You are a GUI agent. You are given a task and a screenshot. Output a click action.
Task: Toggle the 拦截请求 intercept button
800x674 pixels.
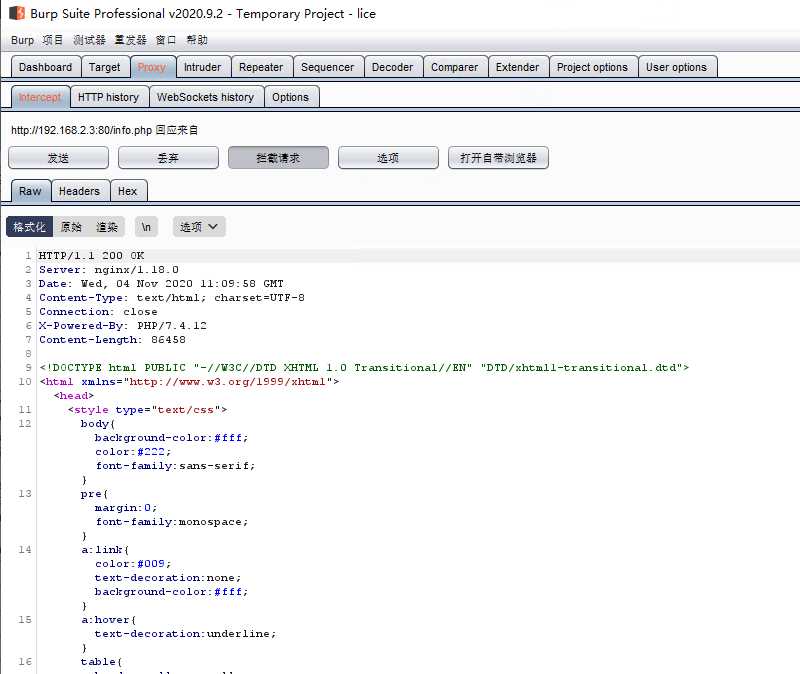tap(278, 158)
